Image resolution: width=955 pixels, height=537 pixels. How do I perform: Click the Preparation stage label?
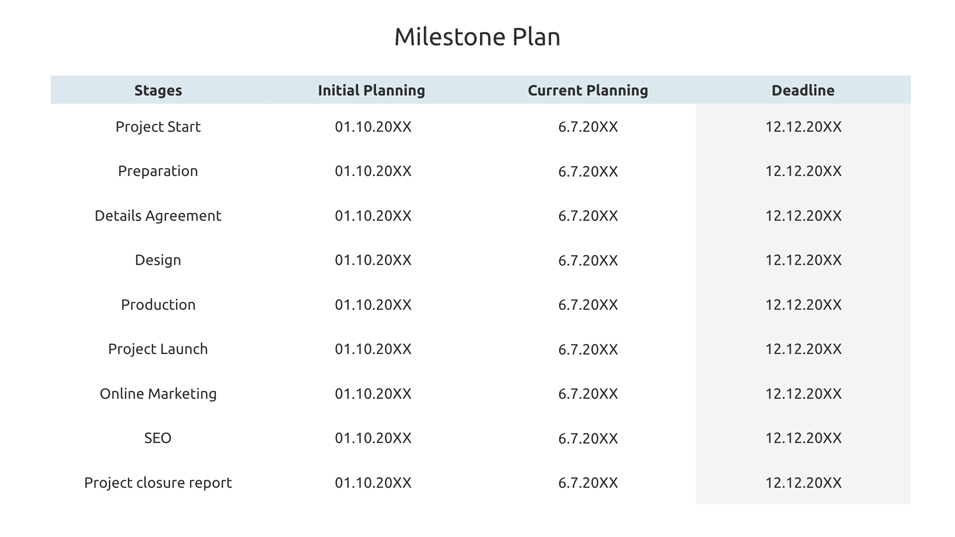point(158,171)
